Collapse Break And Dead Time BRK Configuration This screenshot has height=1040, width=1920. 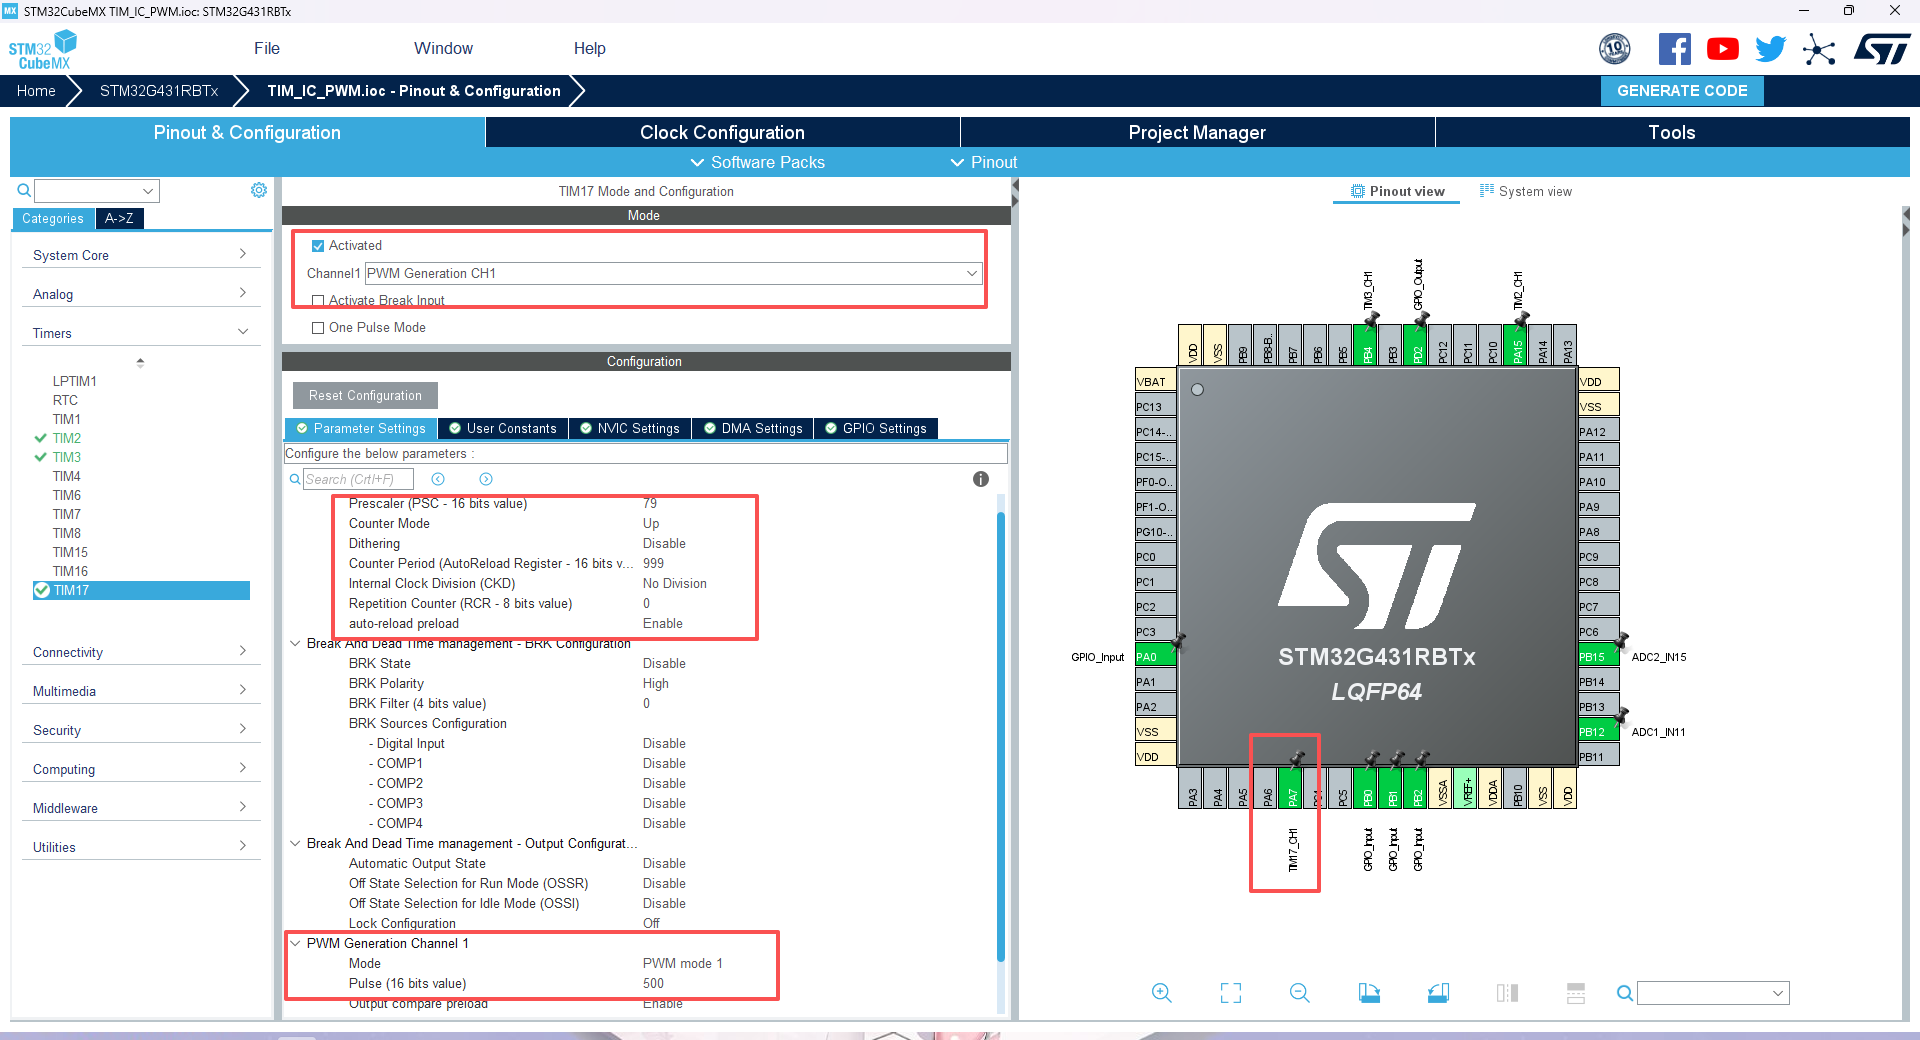(295, 643)
